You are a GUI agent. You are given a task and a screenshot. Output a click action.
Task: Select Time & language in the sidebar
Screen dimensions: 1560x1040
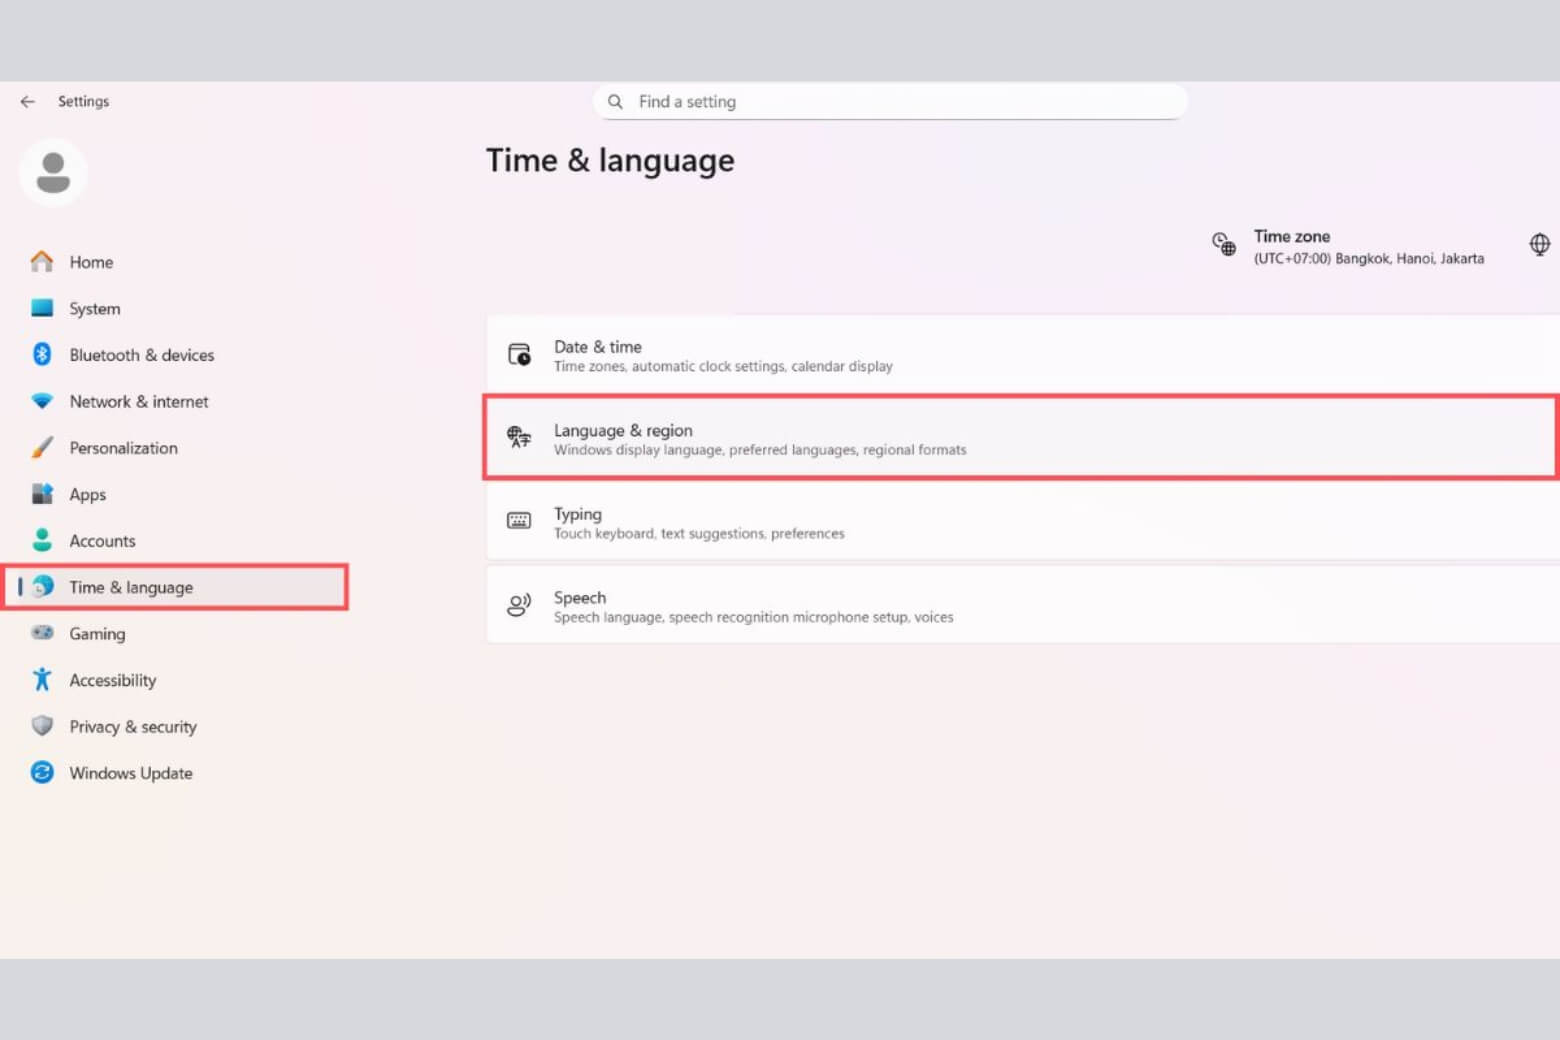[130, 587]
